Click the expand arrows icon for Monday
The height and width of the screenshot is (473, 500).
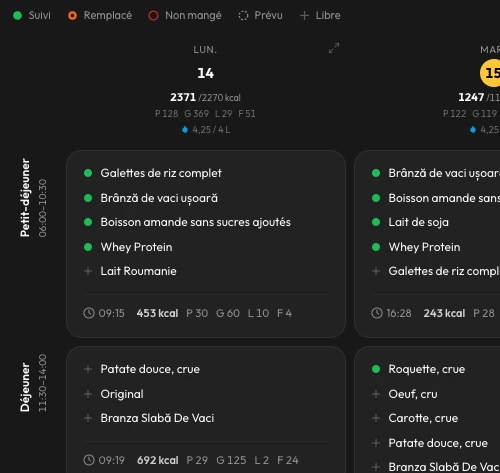334,48
